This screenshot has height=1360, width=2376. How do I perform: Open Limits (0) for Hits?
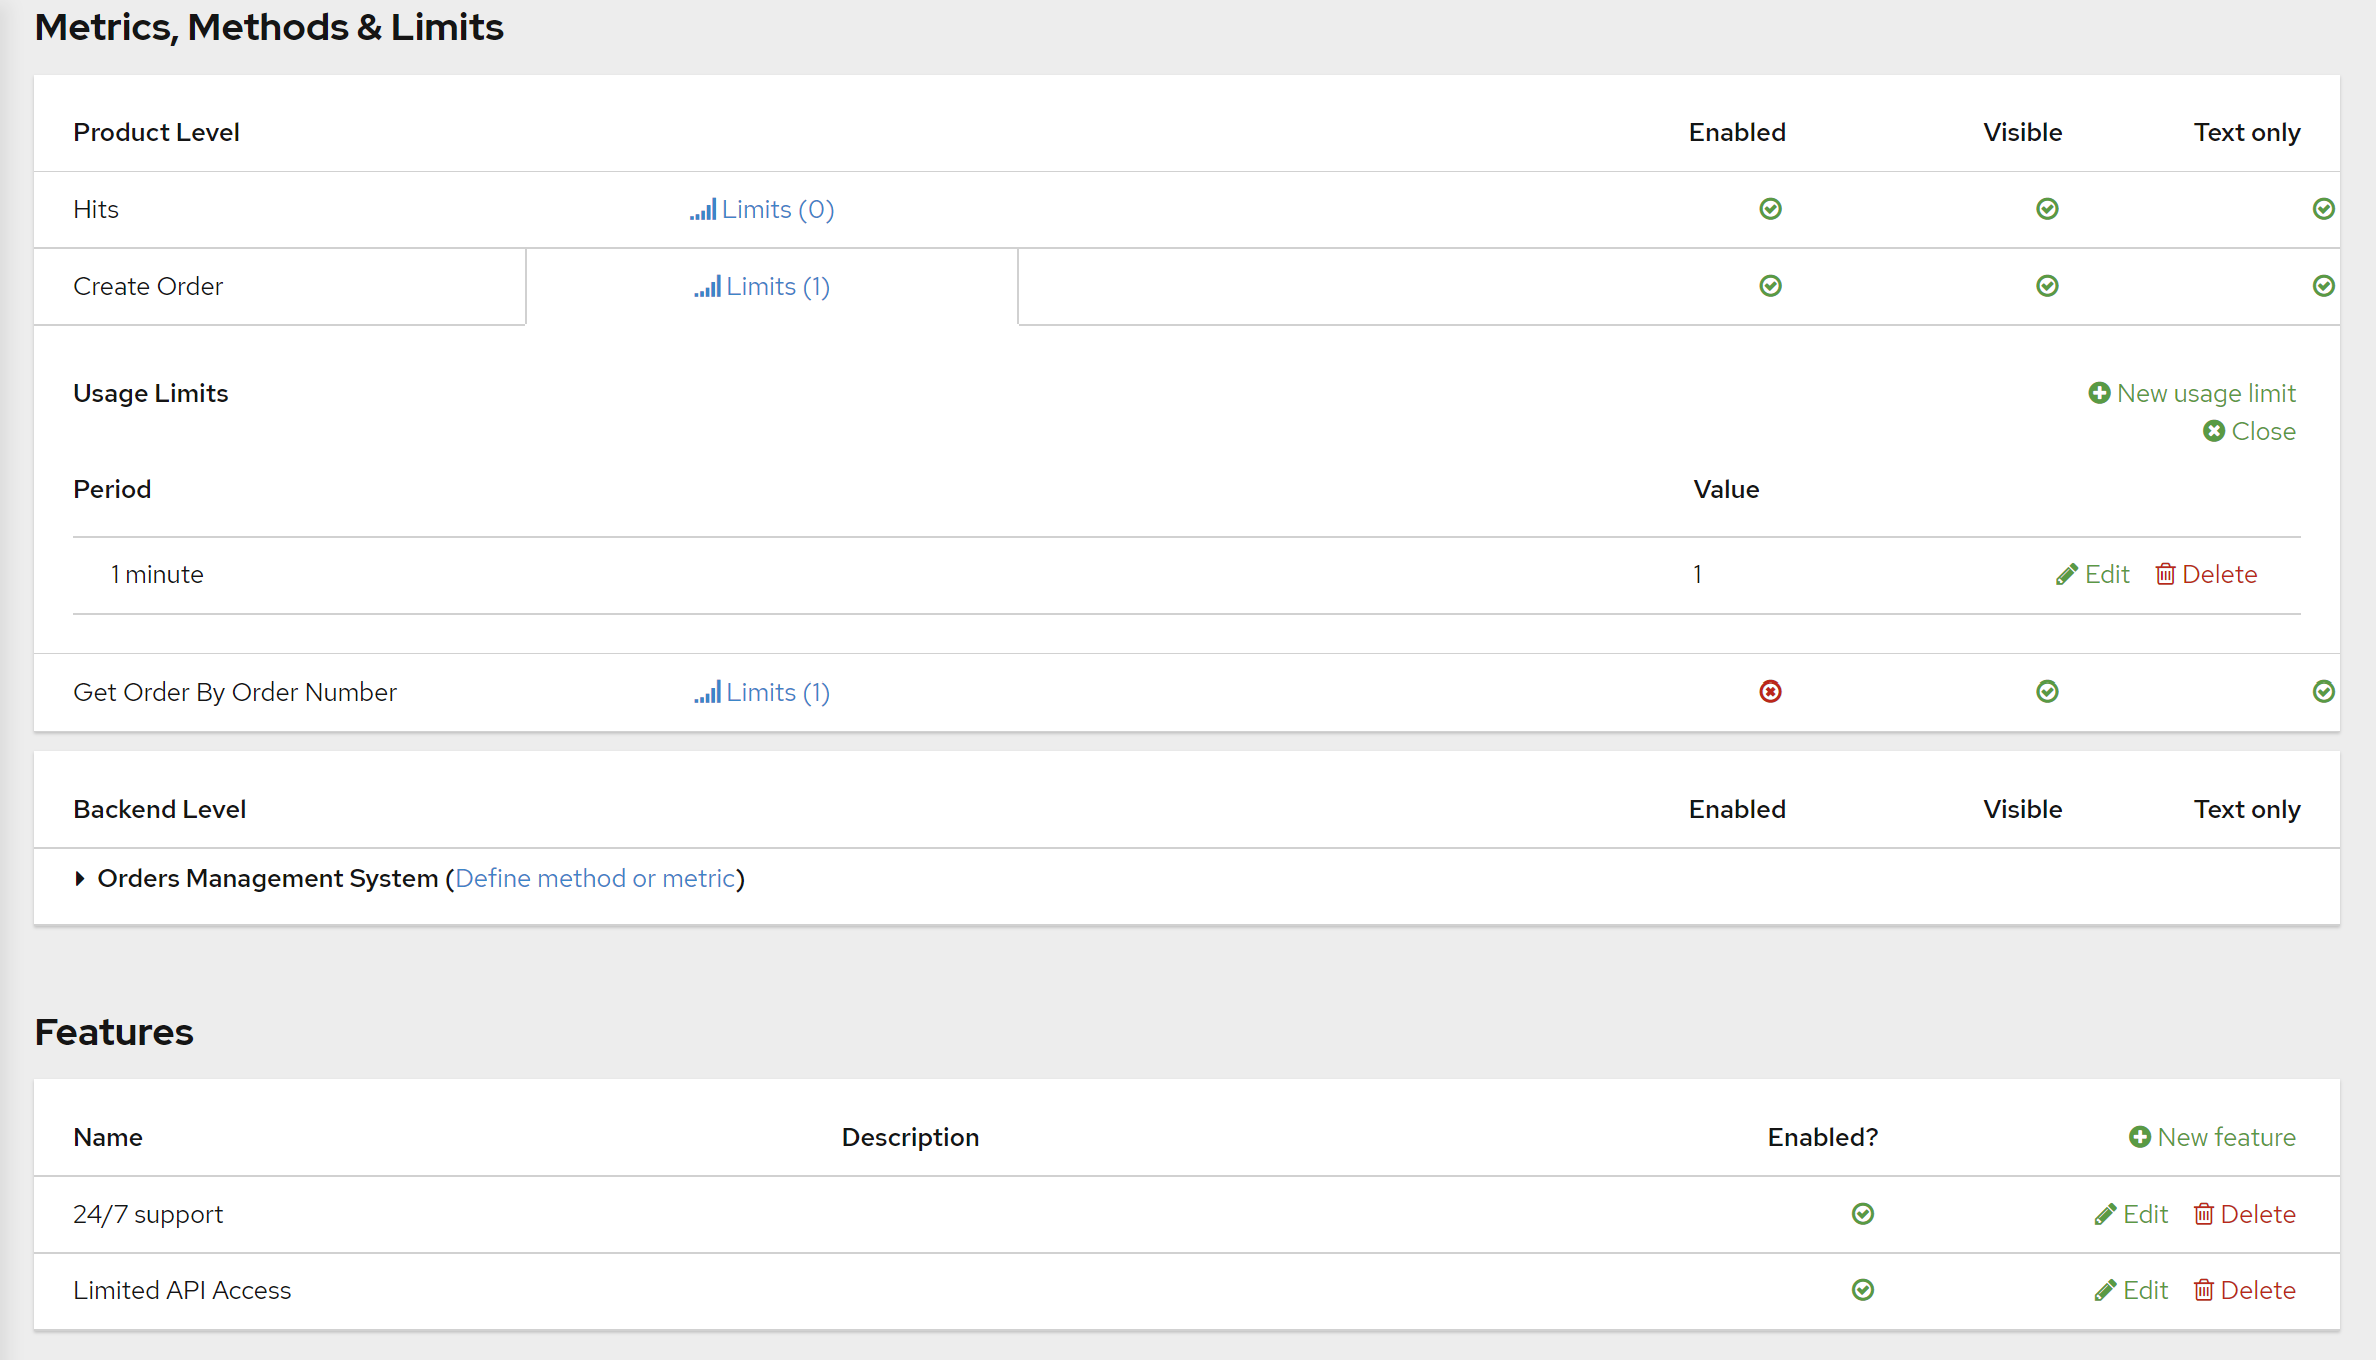(x=762, y=209)
